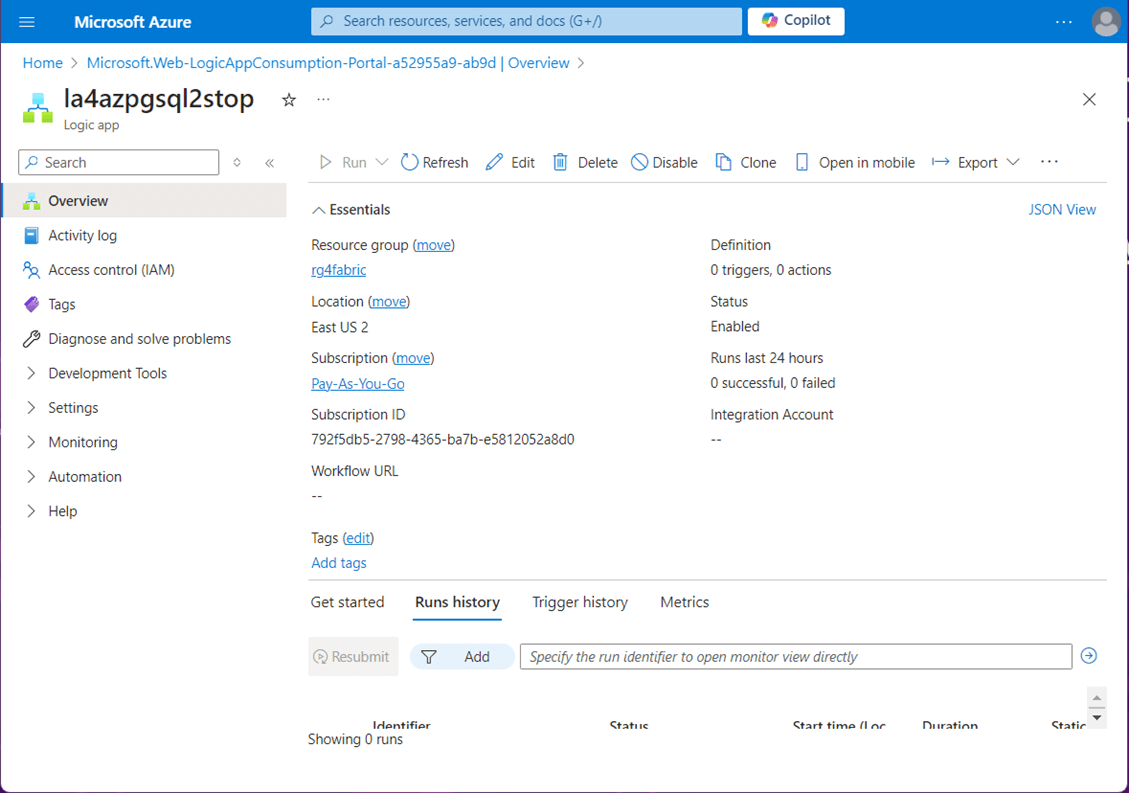Image resolution: width=1129 pixels, height=793 pixels.
Task: Open the Run dropdown arrow
Action: click(x=382, y=162)
